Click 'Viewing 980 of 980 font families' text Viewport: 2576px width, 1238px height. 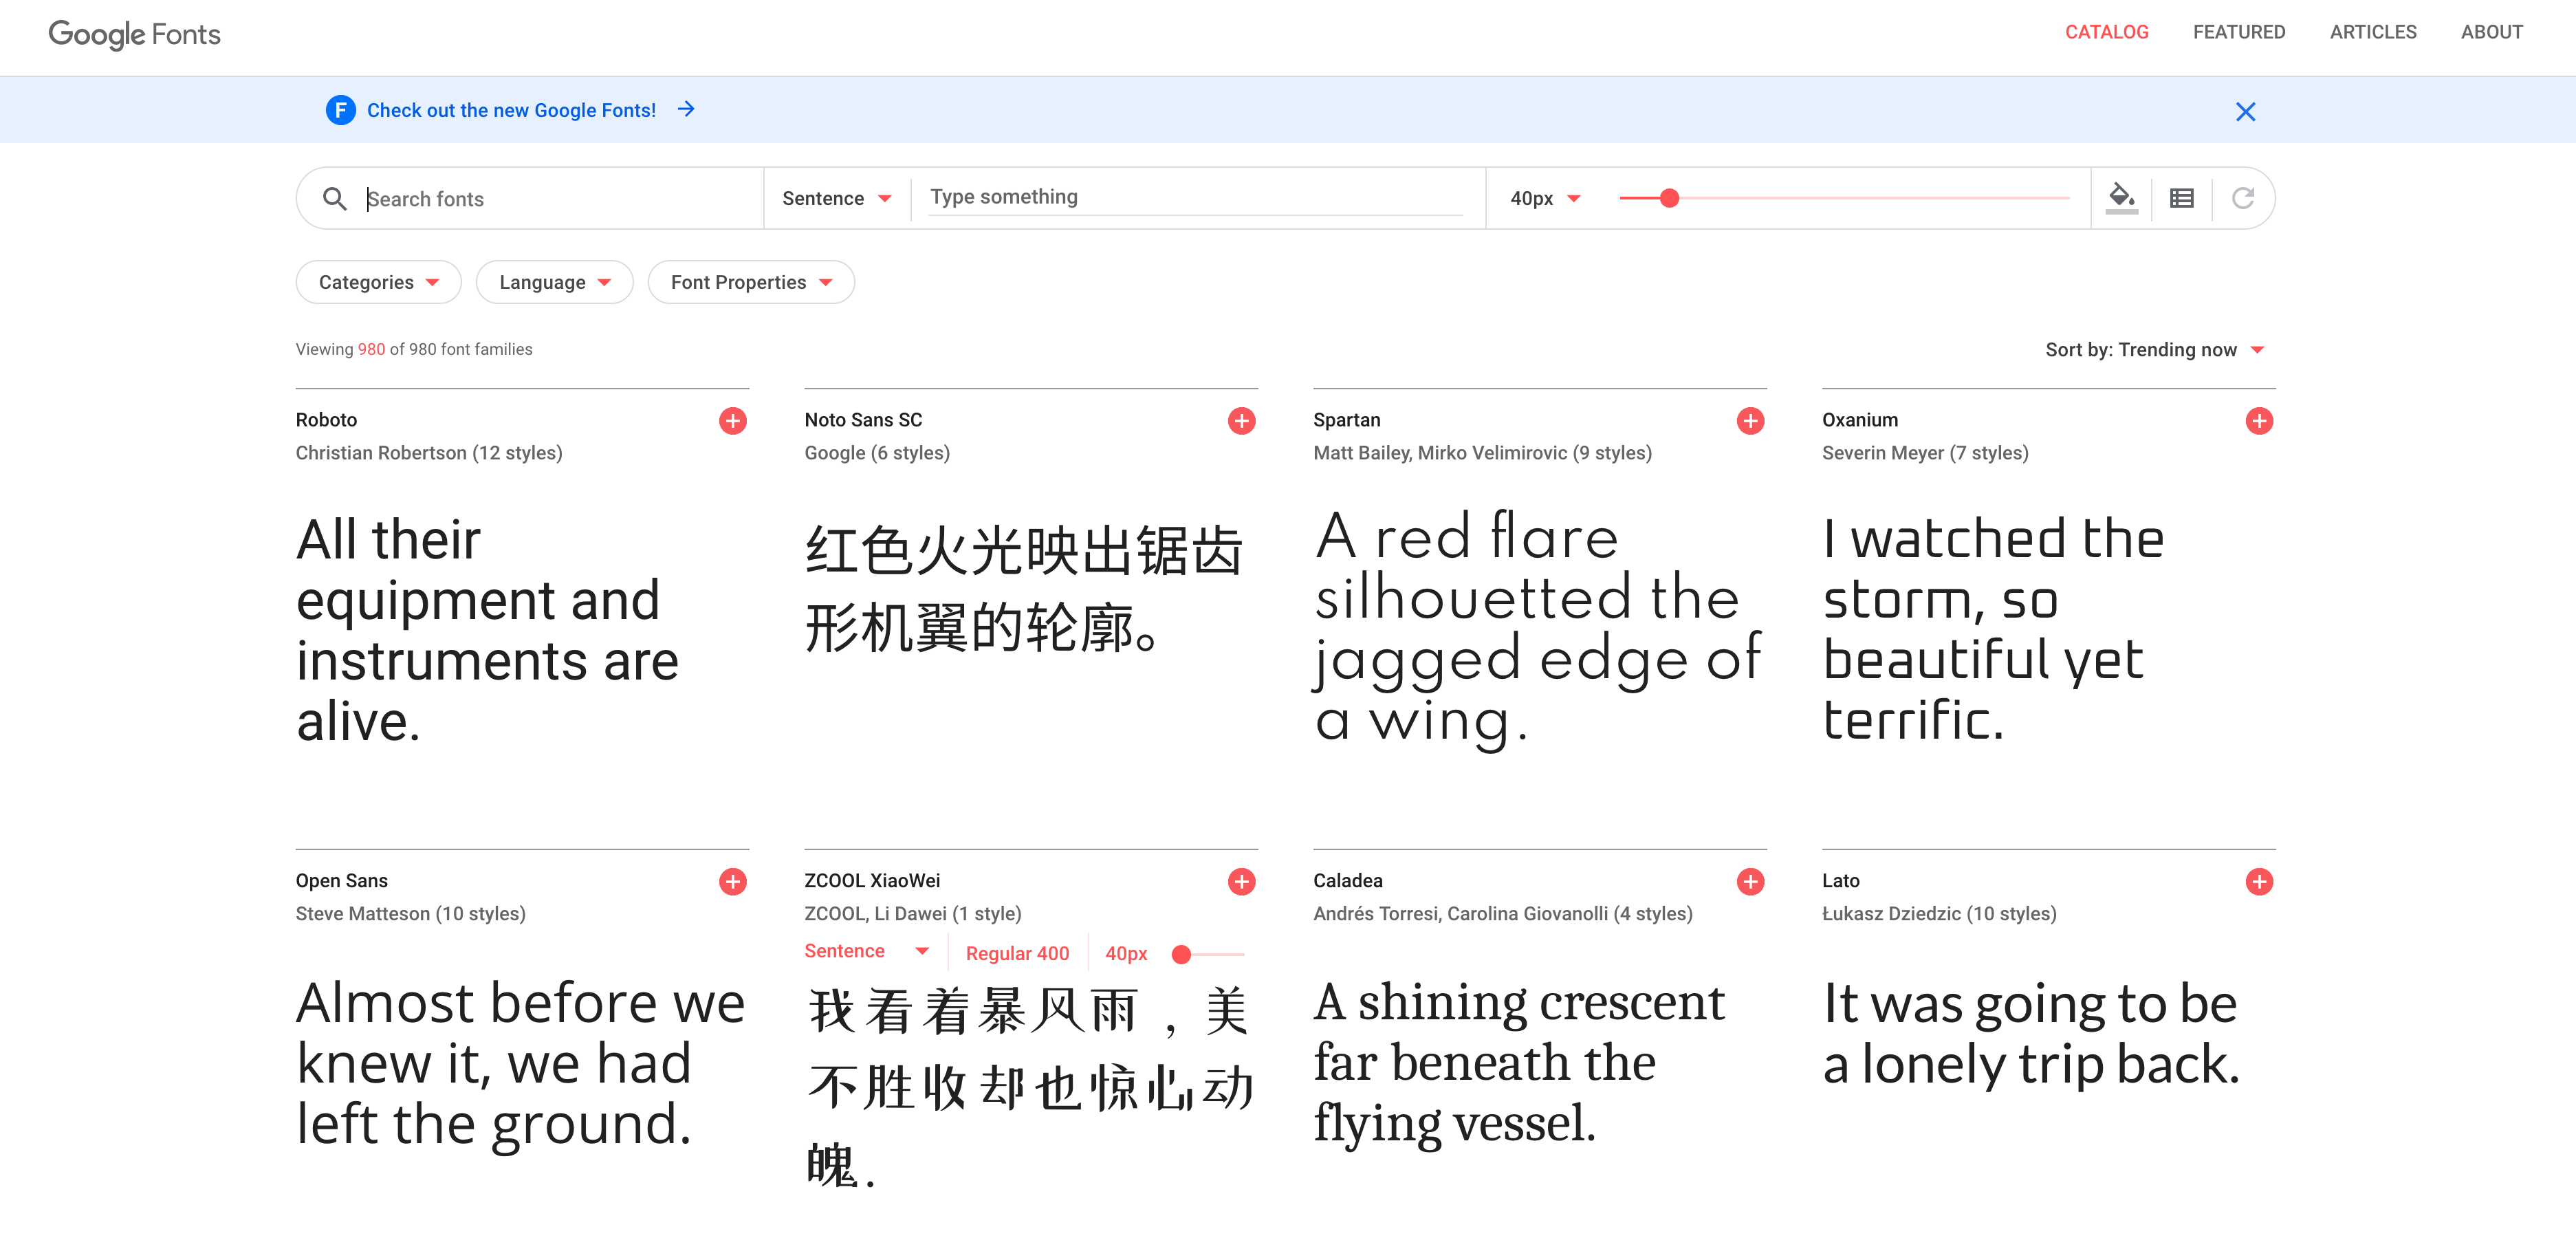point(414,349)
